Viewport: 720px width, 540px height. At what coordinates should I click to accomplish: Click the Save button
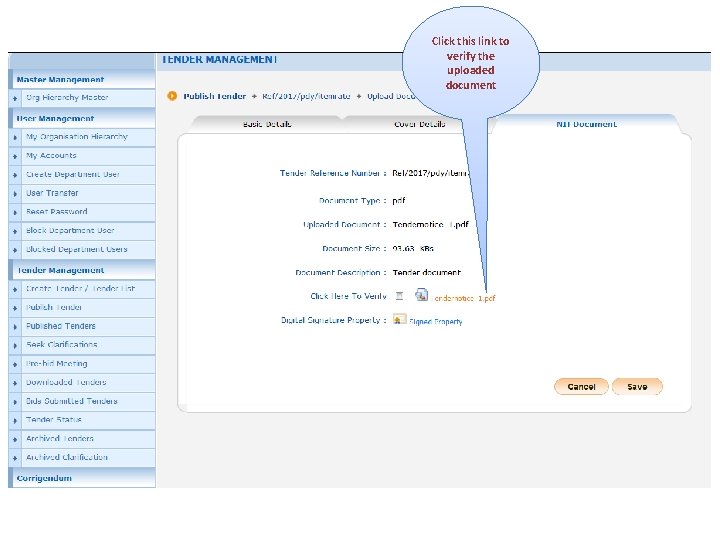click(637, 387)
